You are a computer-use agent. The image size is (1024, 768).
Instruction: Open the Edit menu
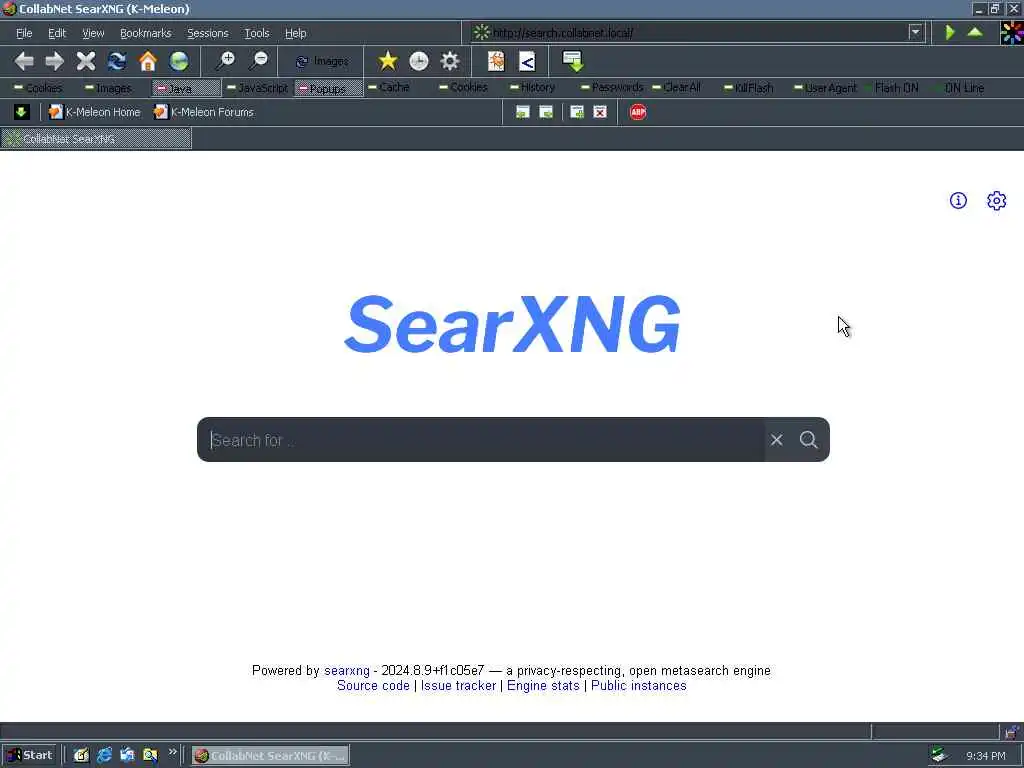[x=57, y=33]
